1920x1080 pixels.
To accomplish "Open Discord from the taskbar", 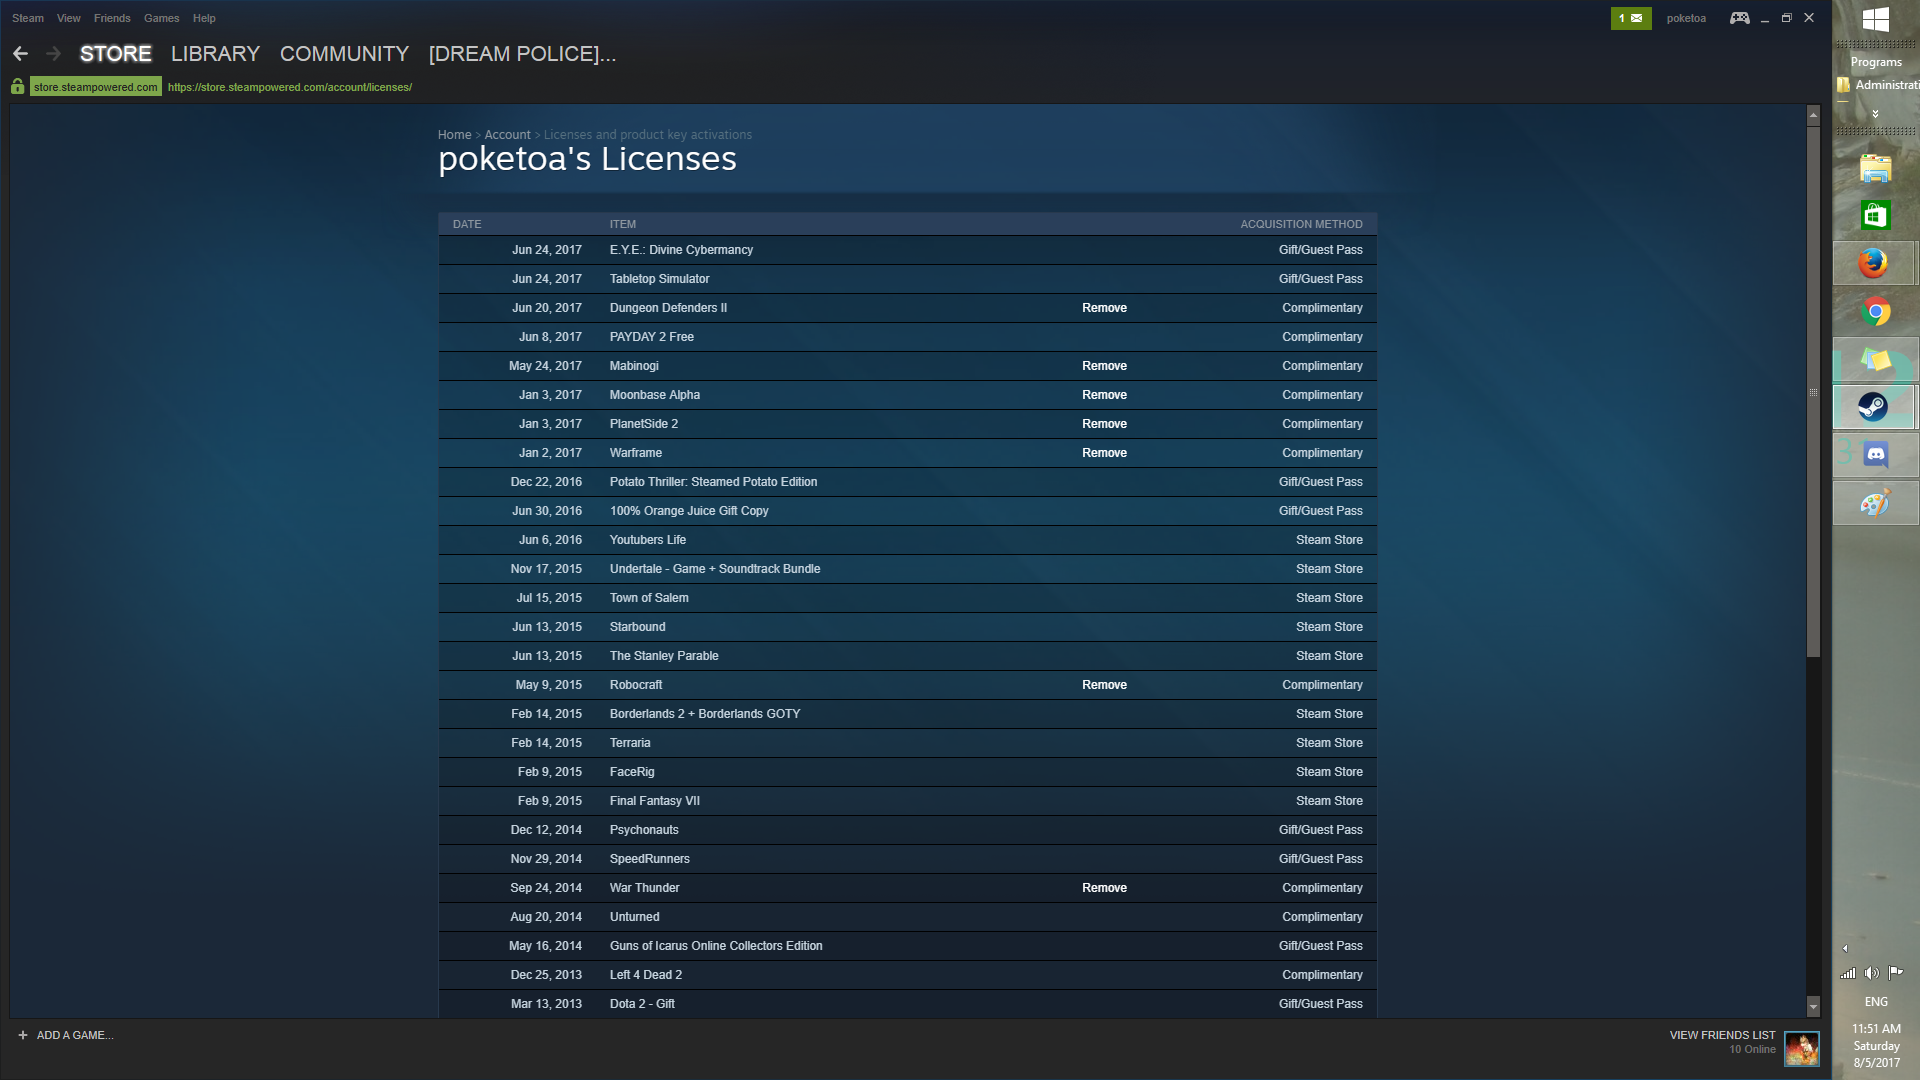I will (1876, 454).
